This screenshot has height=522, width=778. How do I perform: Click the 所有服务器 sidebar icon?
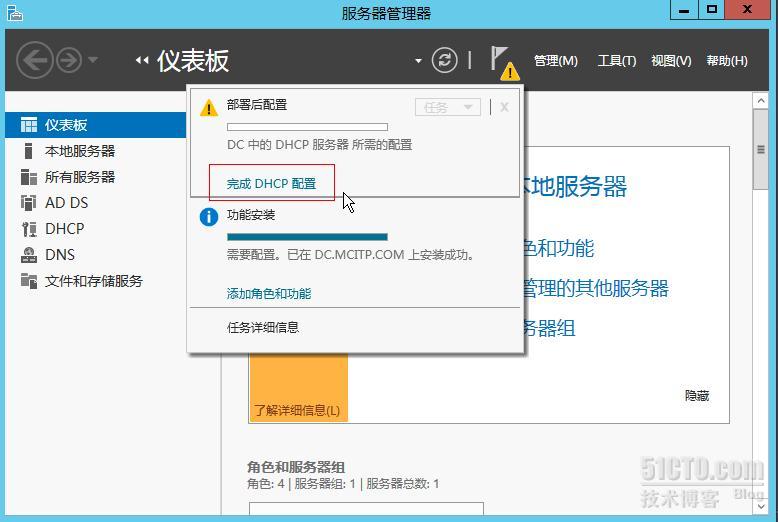point(29,177)
